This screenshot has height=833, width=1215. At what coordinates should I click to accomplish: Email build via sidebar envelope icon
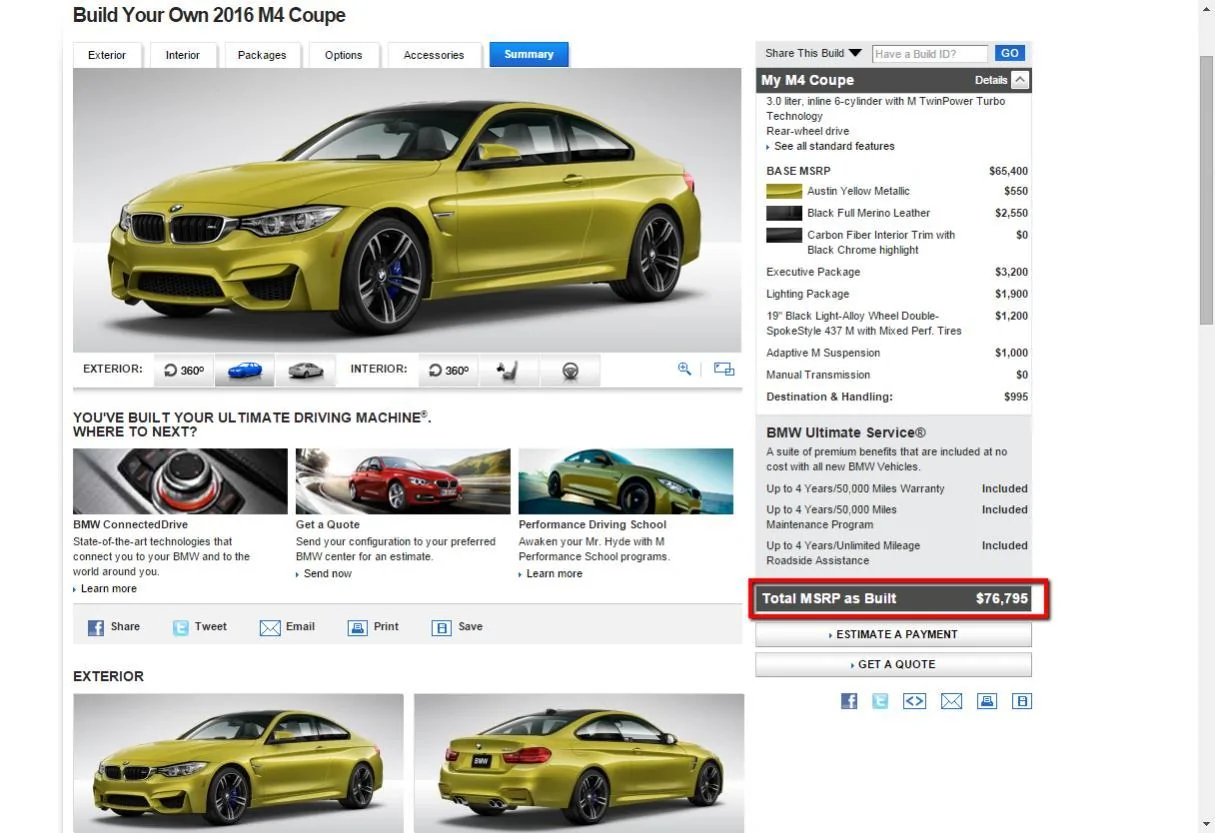(x=951, y=701)
